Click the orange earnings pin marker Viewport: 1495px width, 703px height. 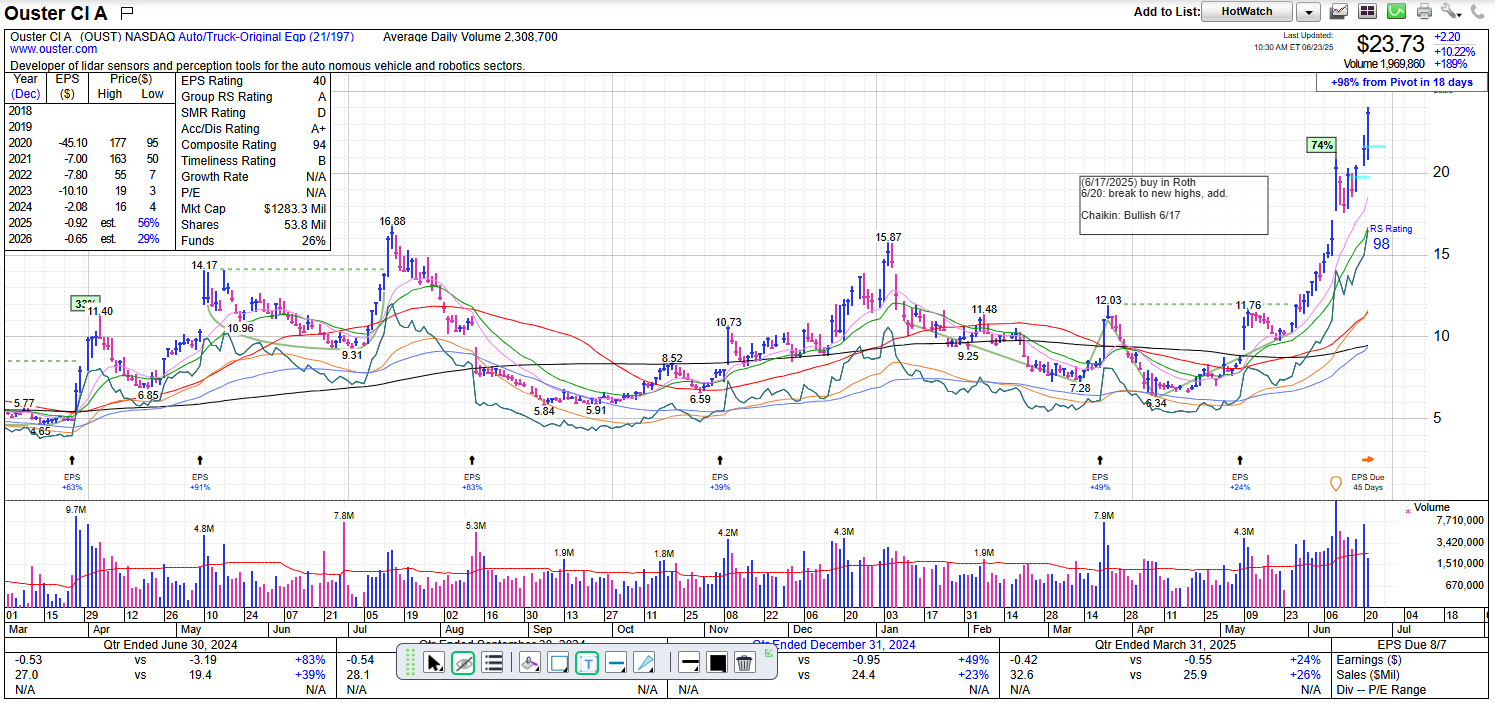click(1335, 484)
